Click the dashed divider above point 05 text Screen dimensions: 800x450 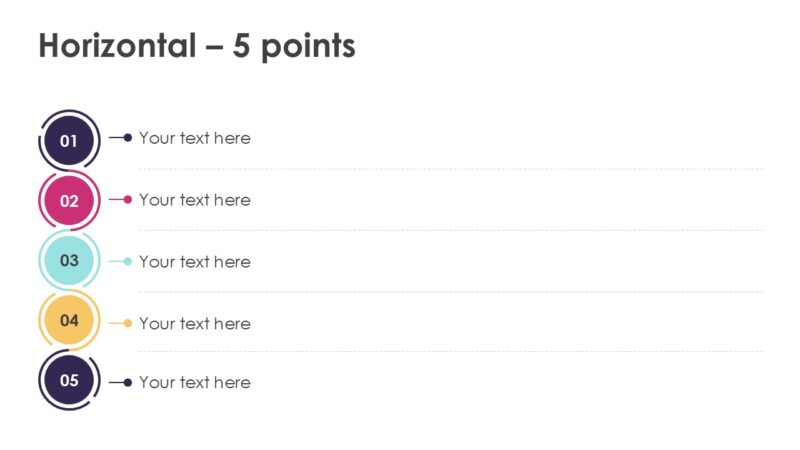point(450,351)
